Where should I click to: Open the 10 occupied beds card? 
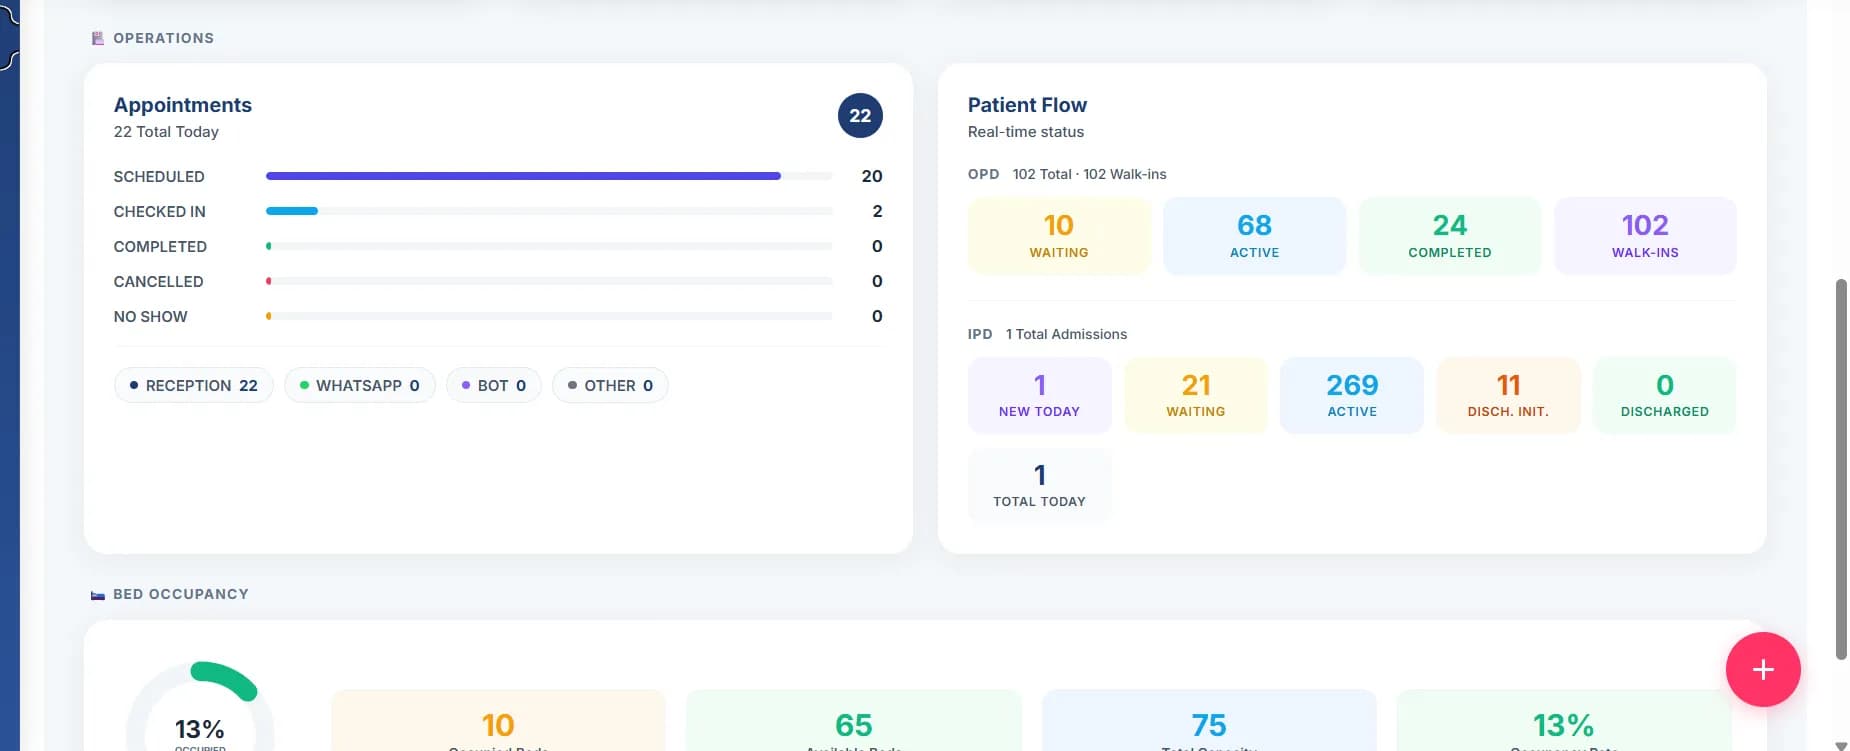click(x=498, y=722)
